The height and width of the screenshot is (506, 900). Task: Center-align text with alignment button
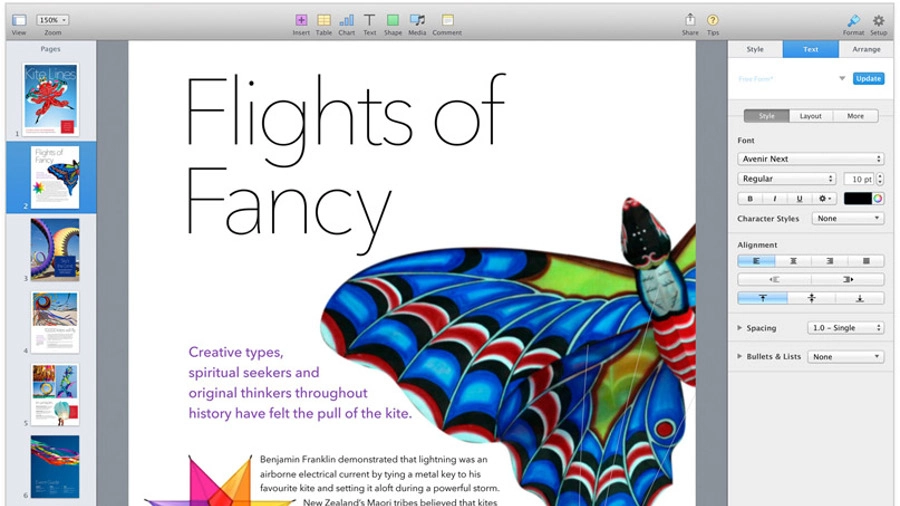[793, 261]
